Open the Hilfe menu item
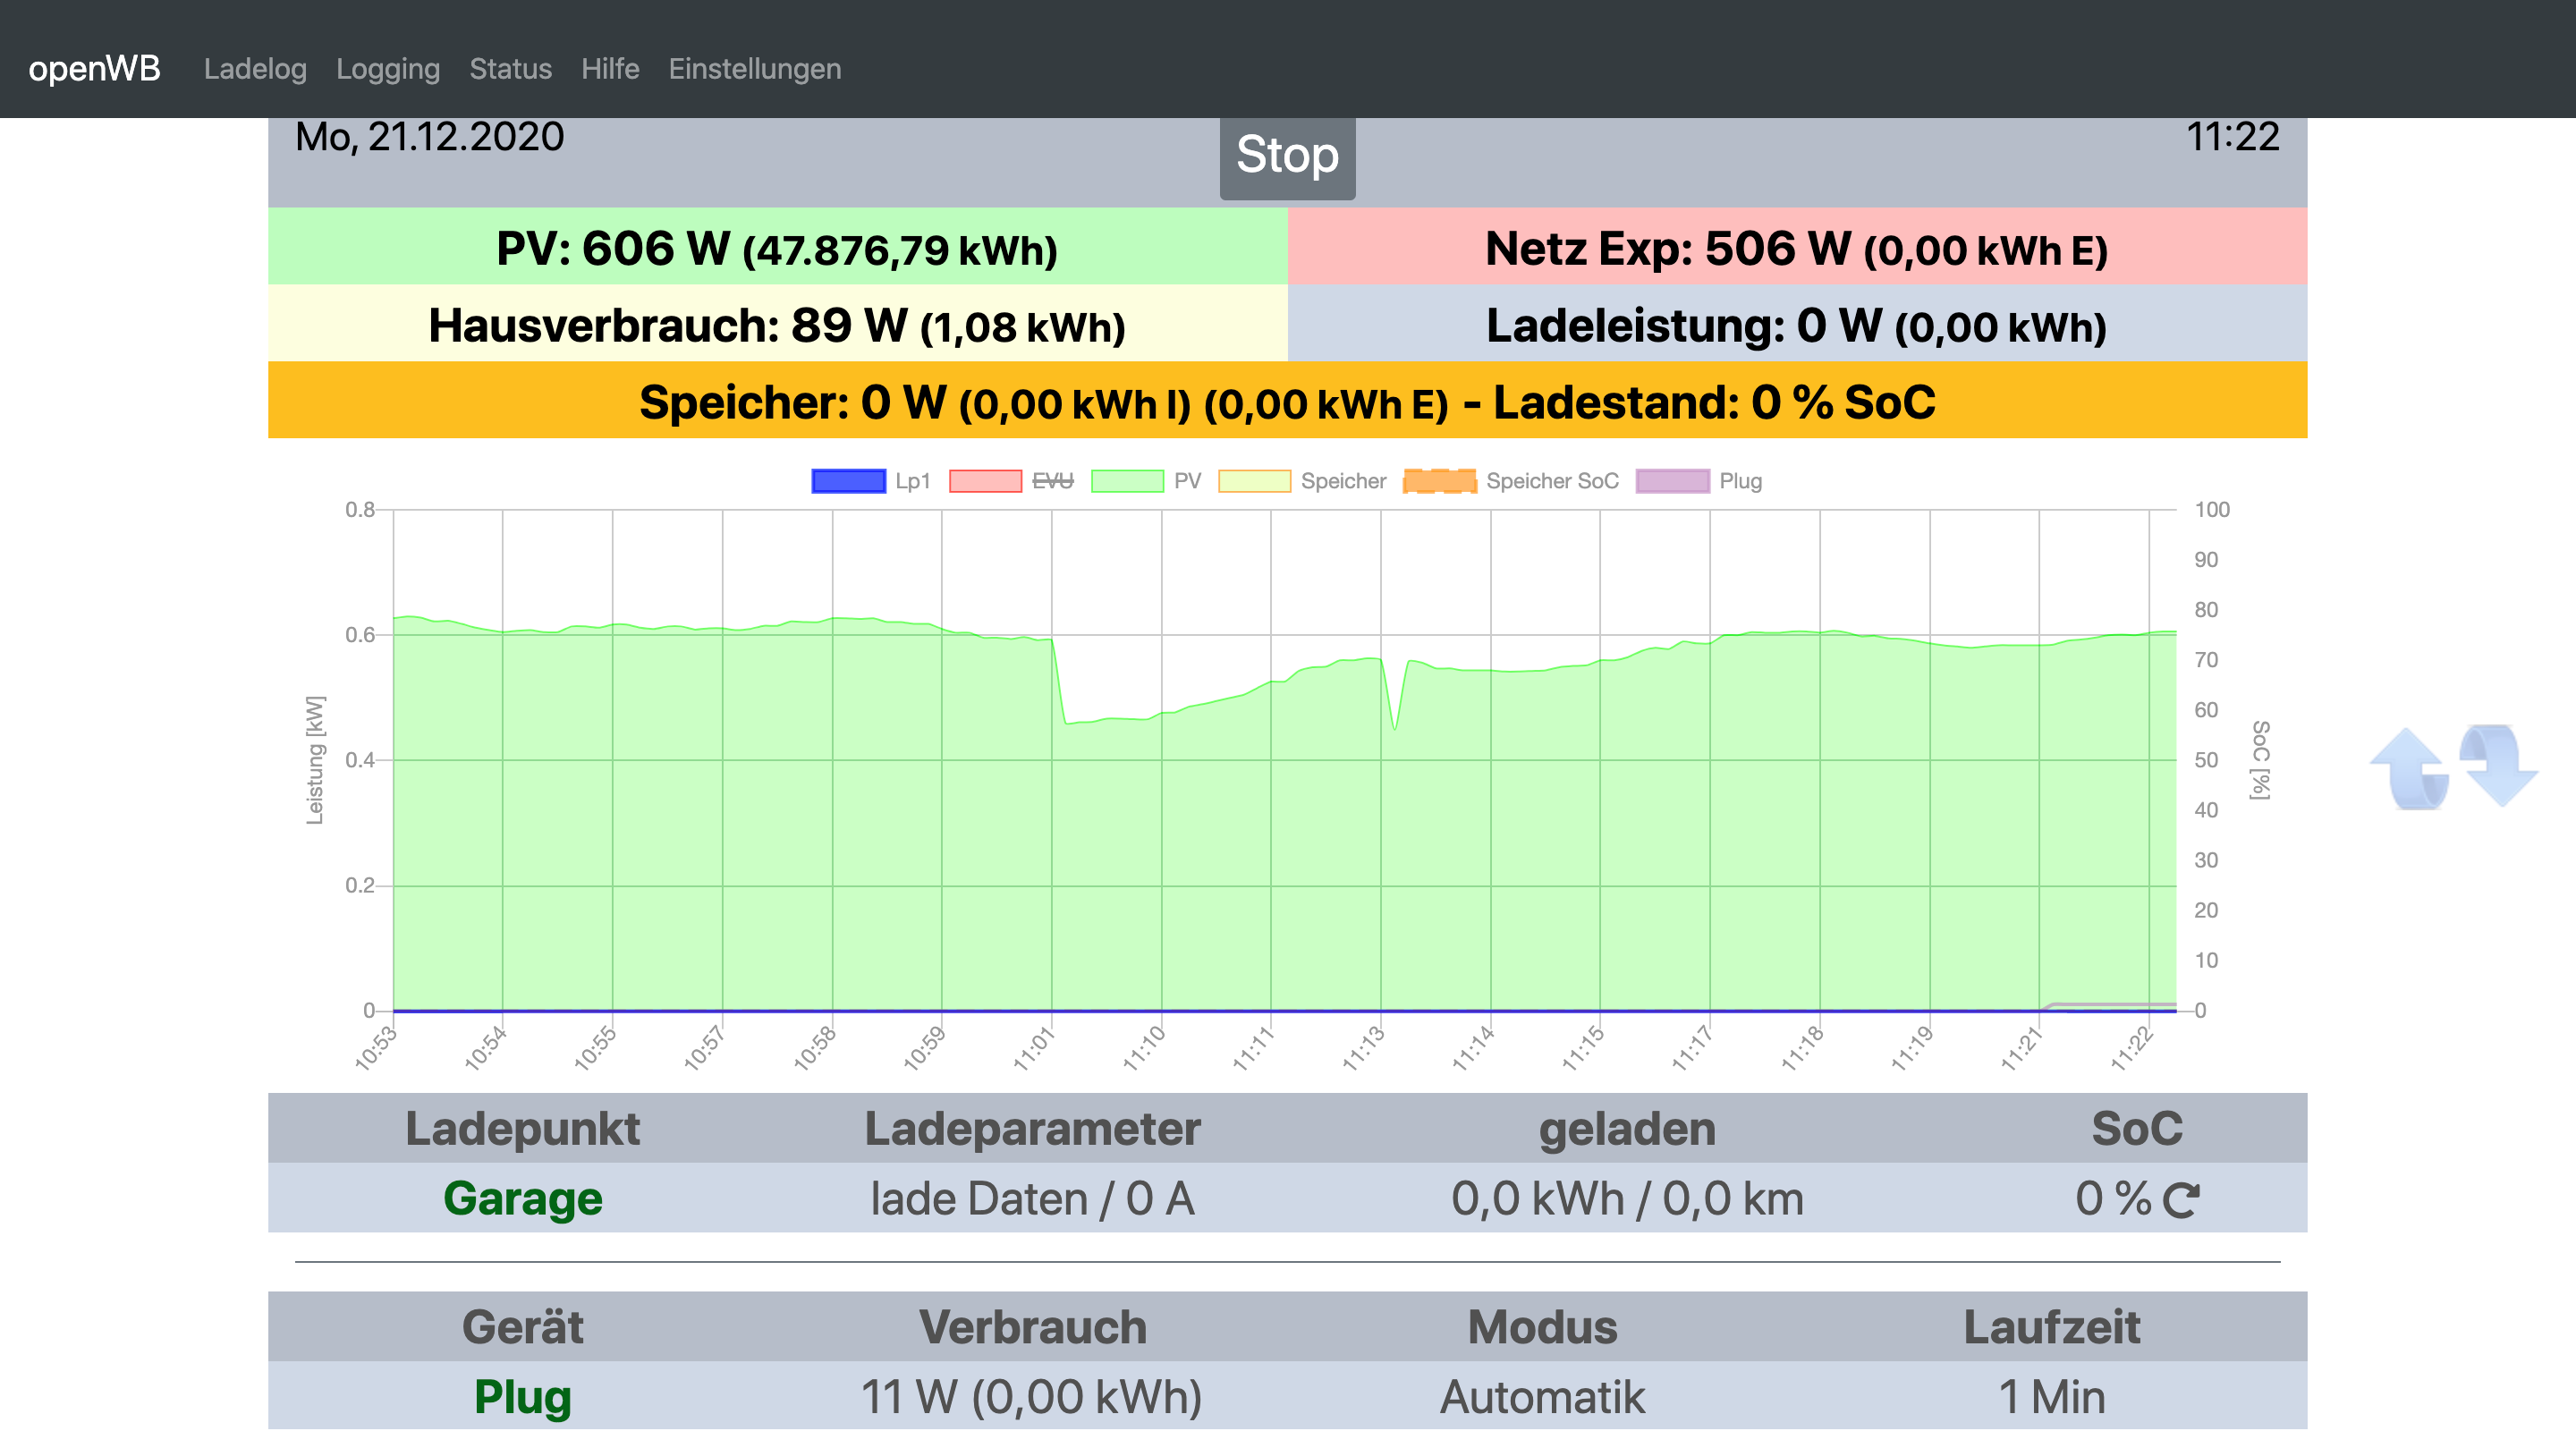 (x=610, y=69)
